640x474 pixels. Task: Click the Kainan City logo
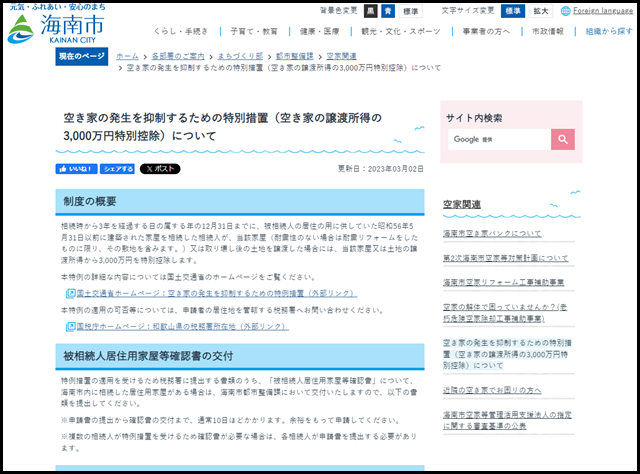(56, 24)
